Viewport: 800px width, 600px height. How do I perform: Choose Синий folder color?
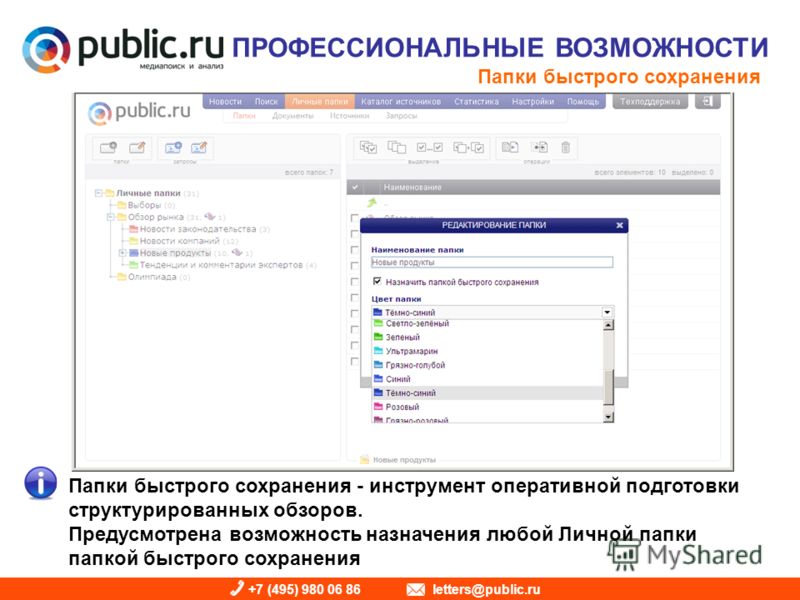pos(488,379)
